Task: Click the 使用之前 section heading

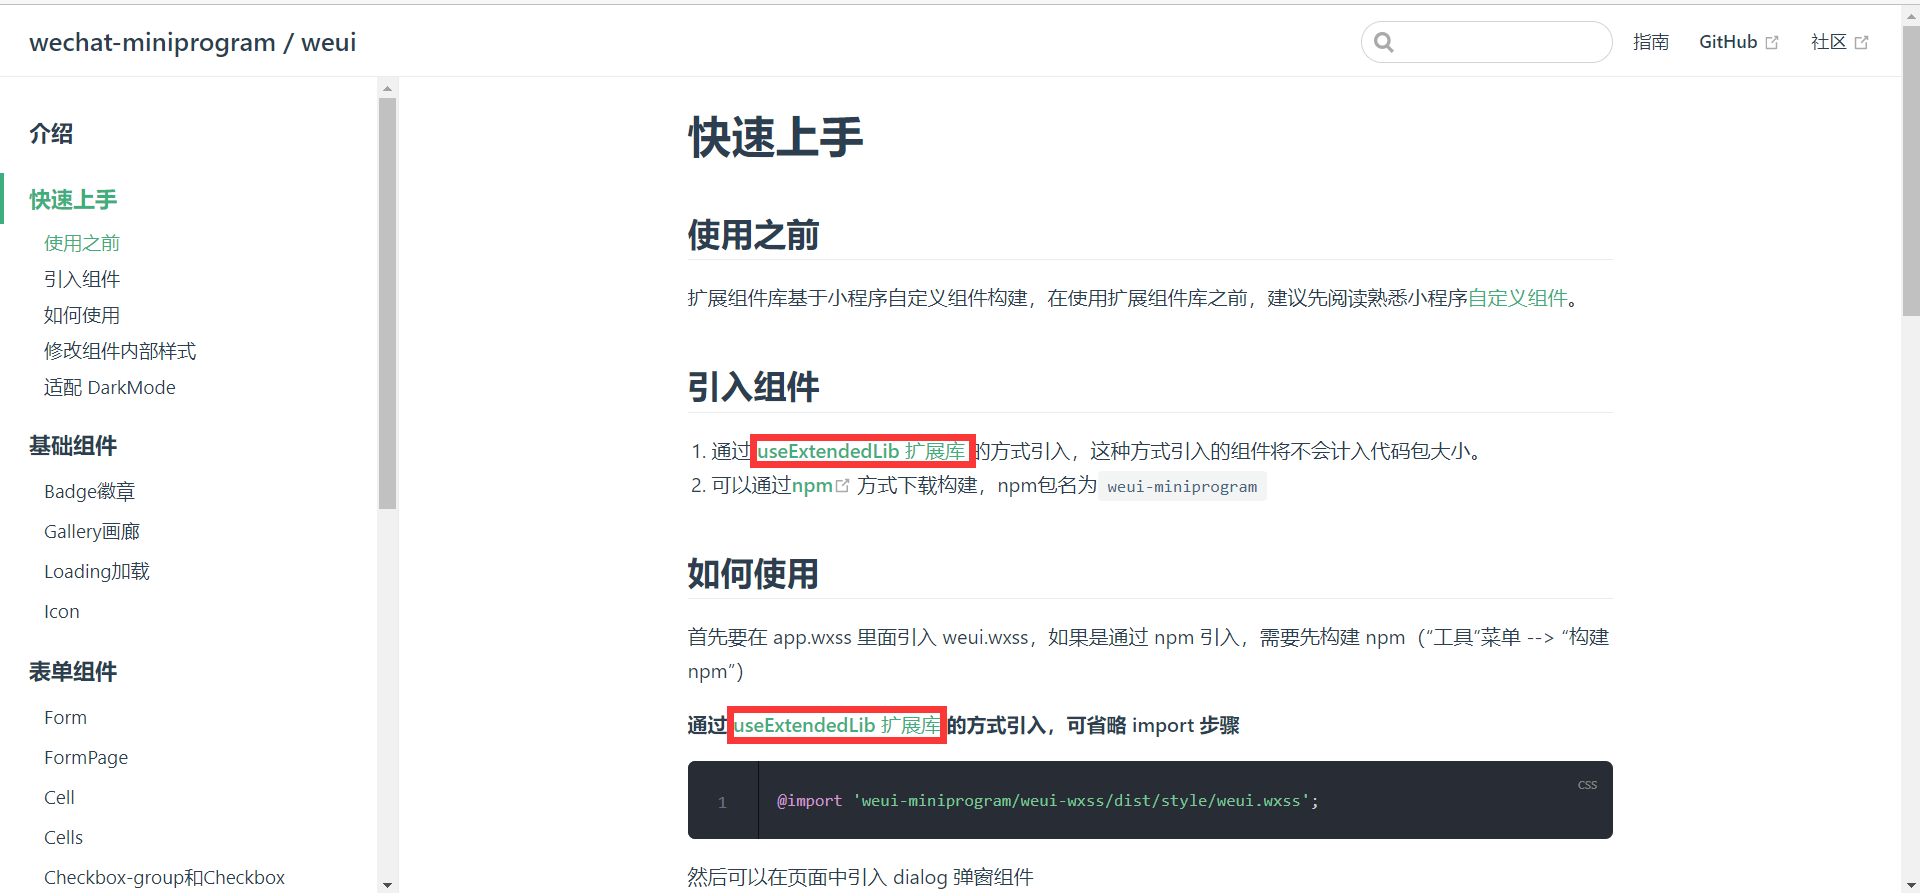Action: coord(753,235)
